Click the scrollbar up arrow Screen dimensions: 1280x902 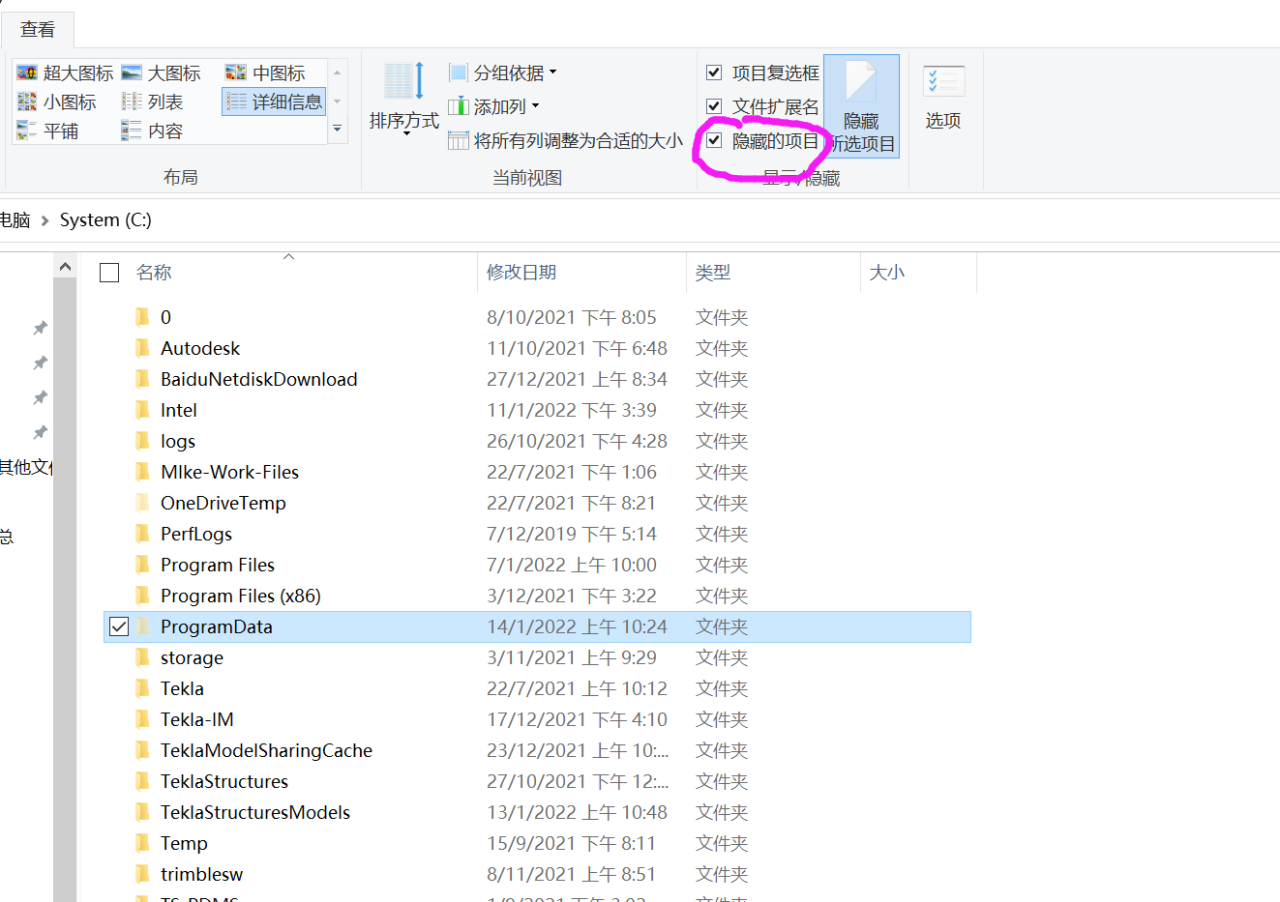coord(65,264)
